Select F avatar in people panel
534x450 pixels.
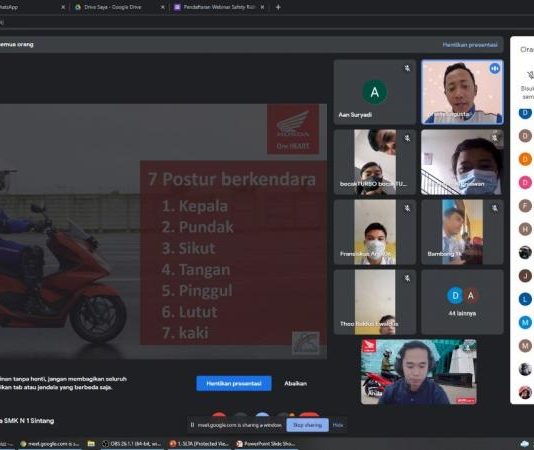coord(525,206)
